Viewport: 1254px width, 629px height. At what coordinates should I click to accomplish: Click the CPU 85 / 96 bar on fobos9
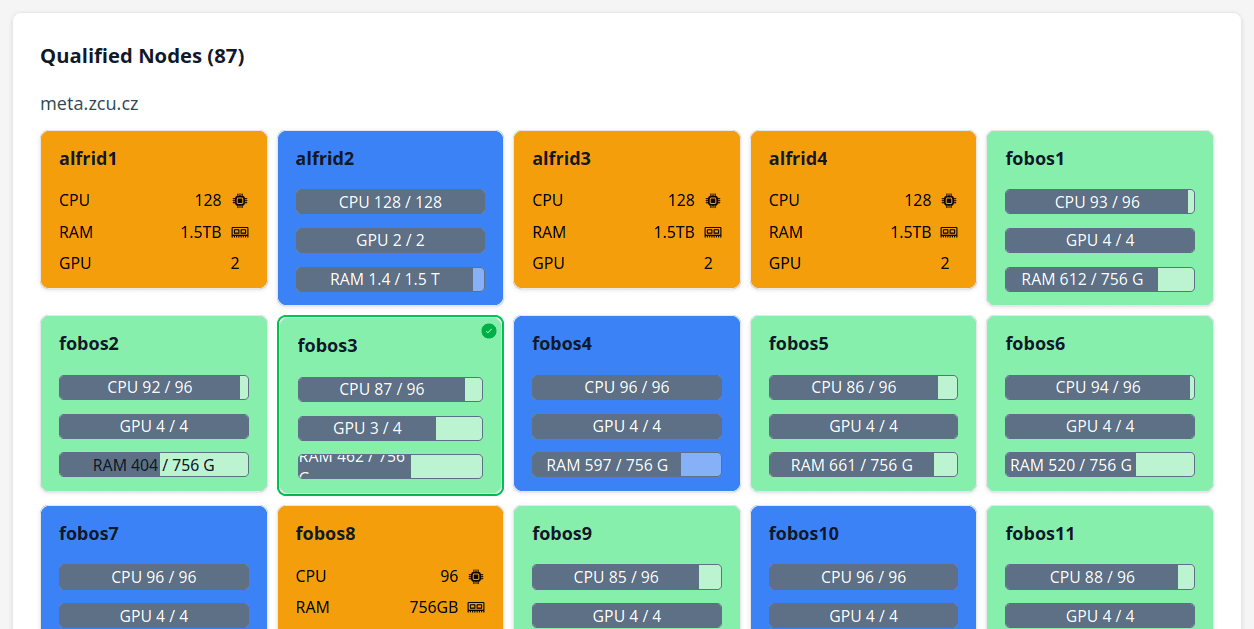click(x=626, y=577)
